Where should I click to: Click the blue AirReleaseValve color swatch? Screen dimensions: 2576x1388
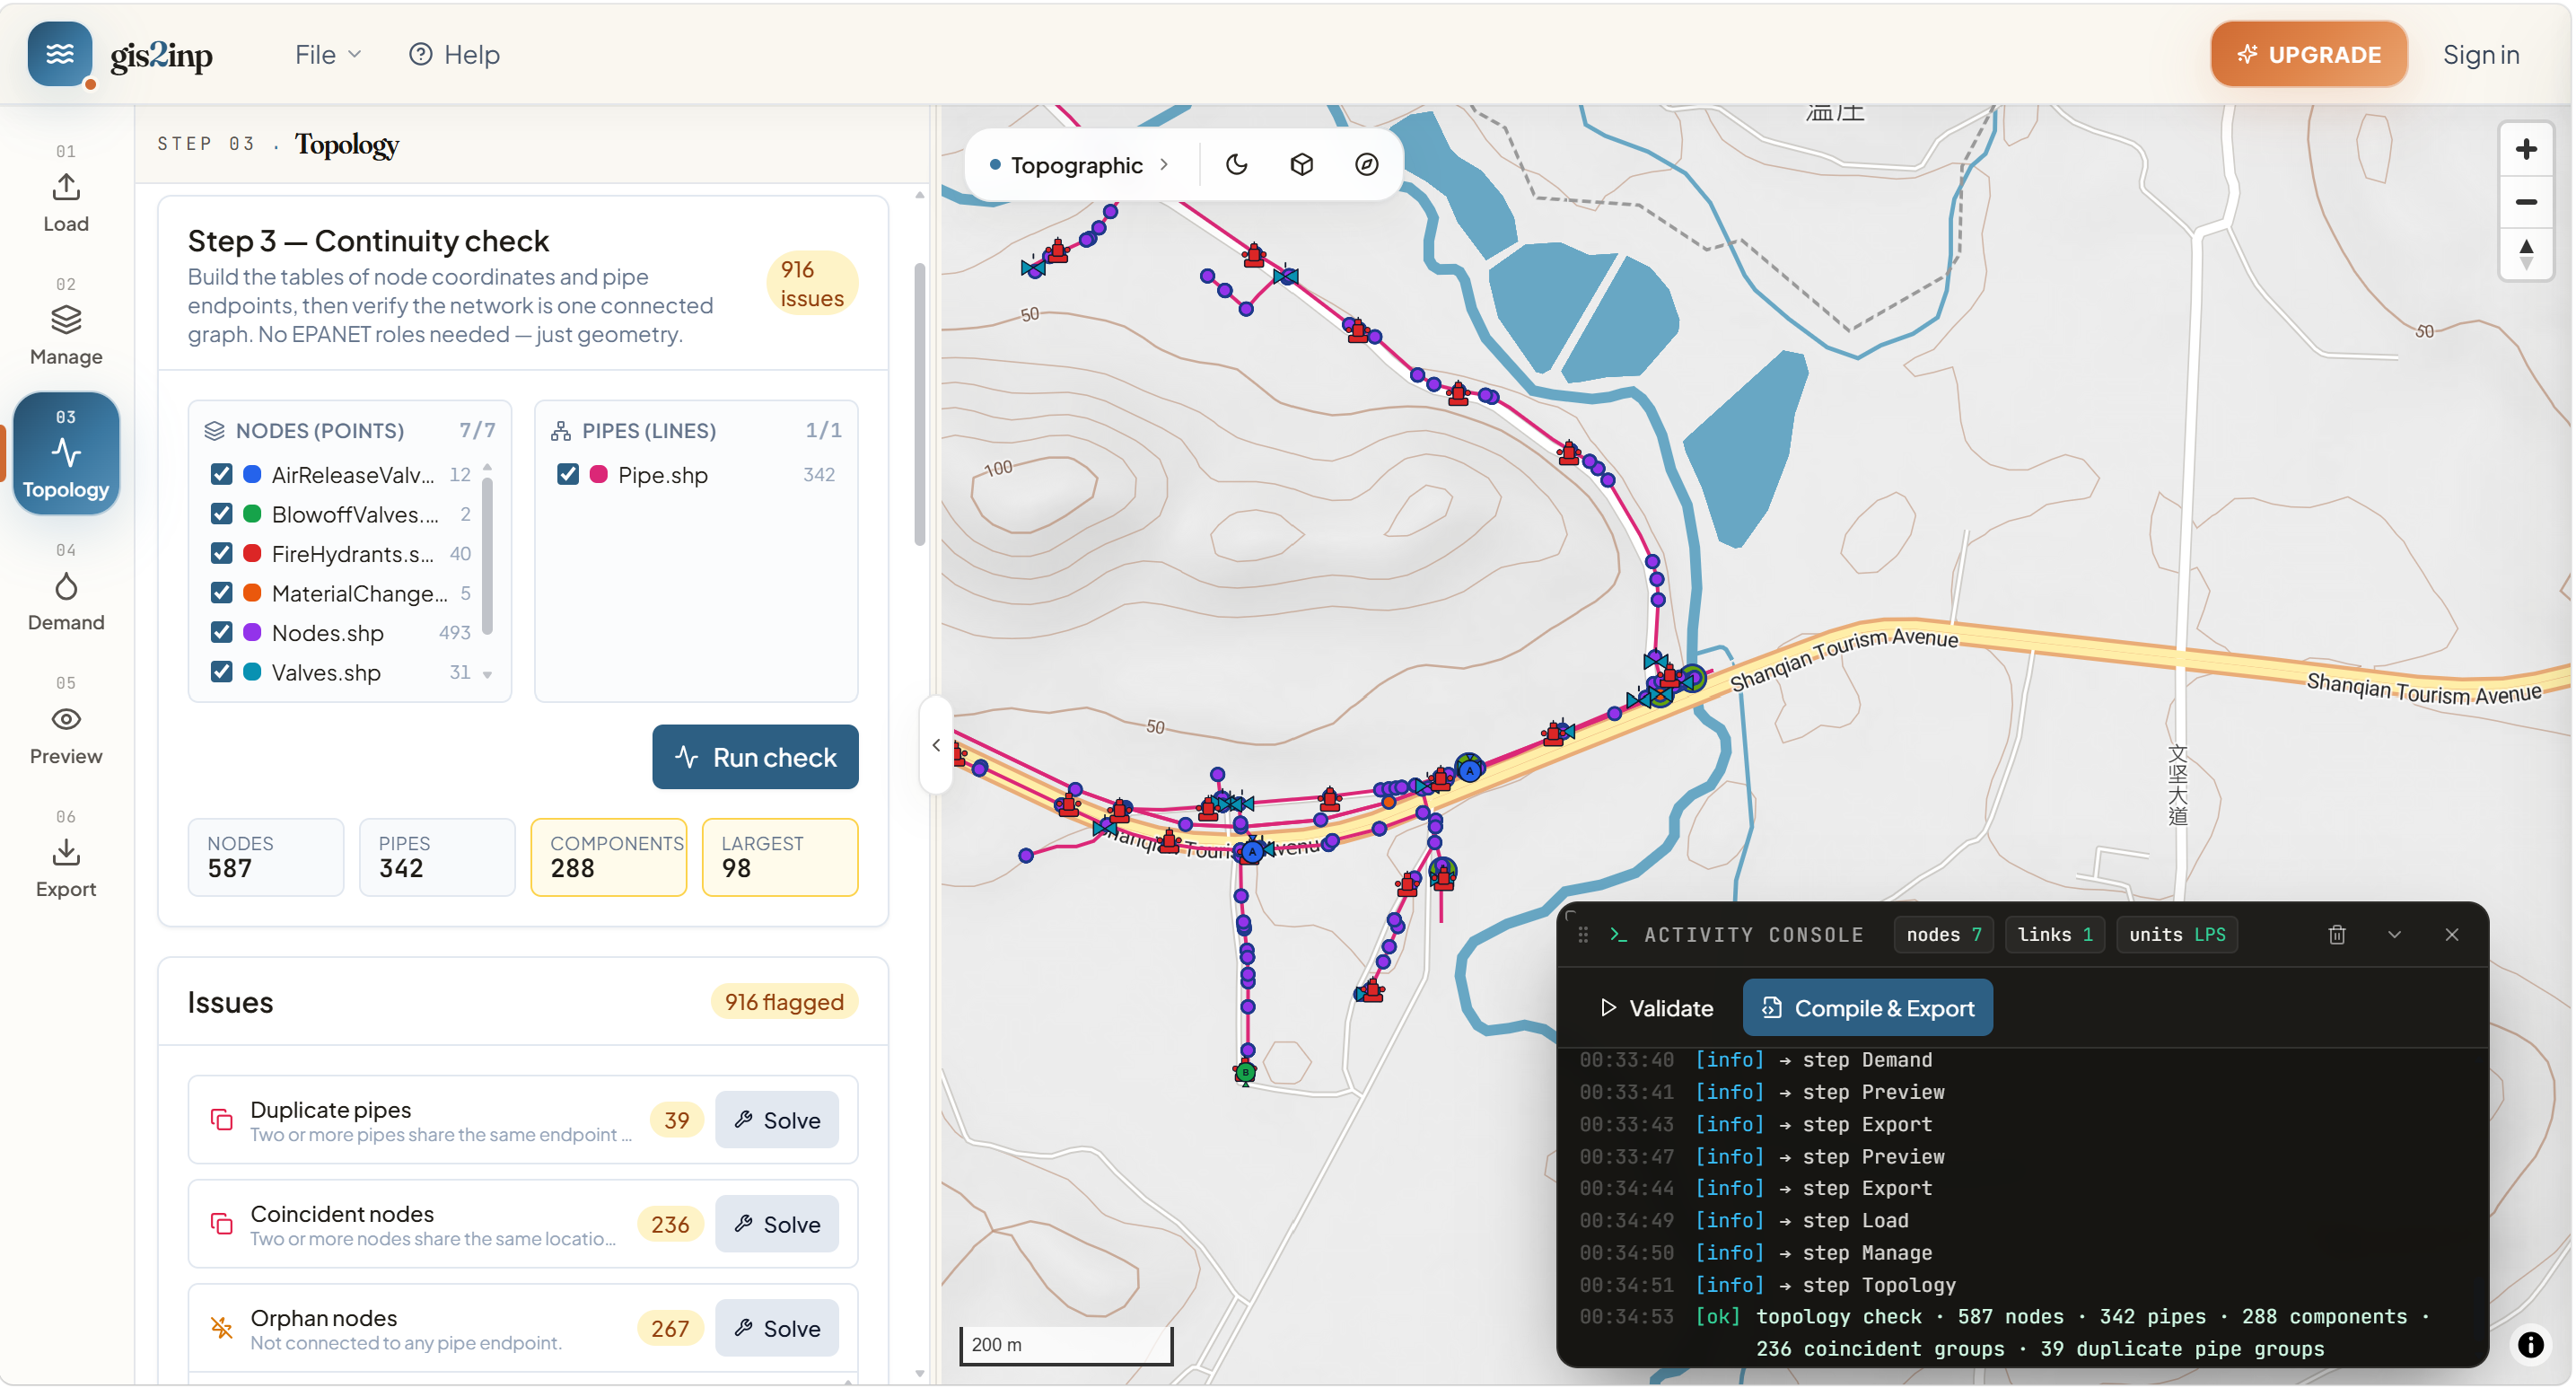tap(252, 474)
